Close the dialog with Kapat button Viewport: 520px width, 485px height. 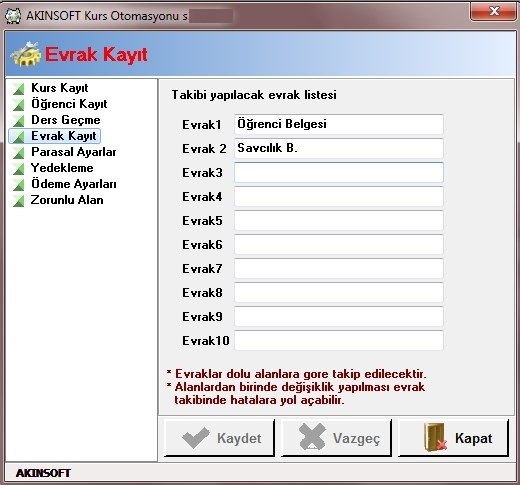(x=454, y=438)
